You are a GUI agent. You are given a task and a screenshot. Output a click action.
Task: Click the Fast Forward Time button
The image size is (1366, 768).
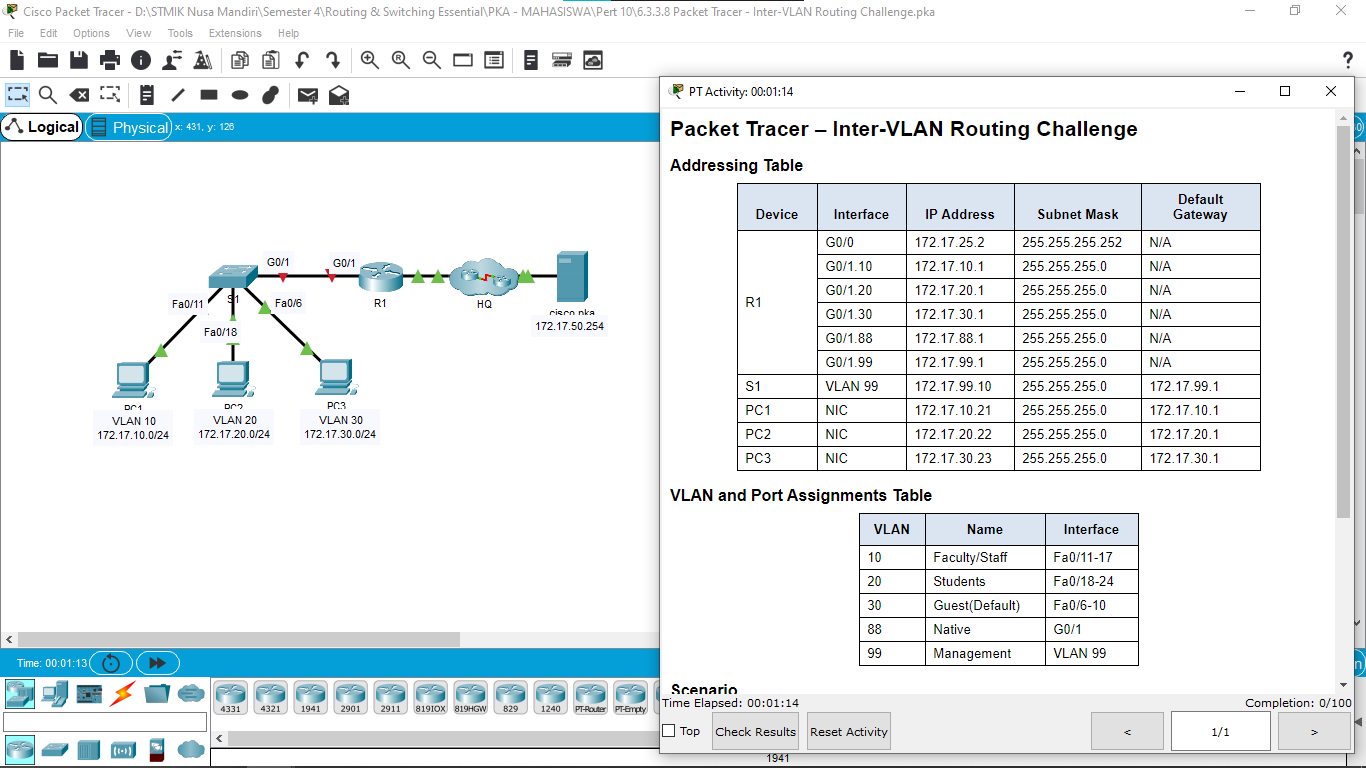[x=157, y=663]
